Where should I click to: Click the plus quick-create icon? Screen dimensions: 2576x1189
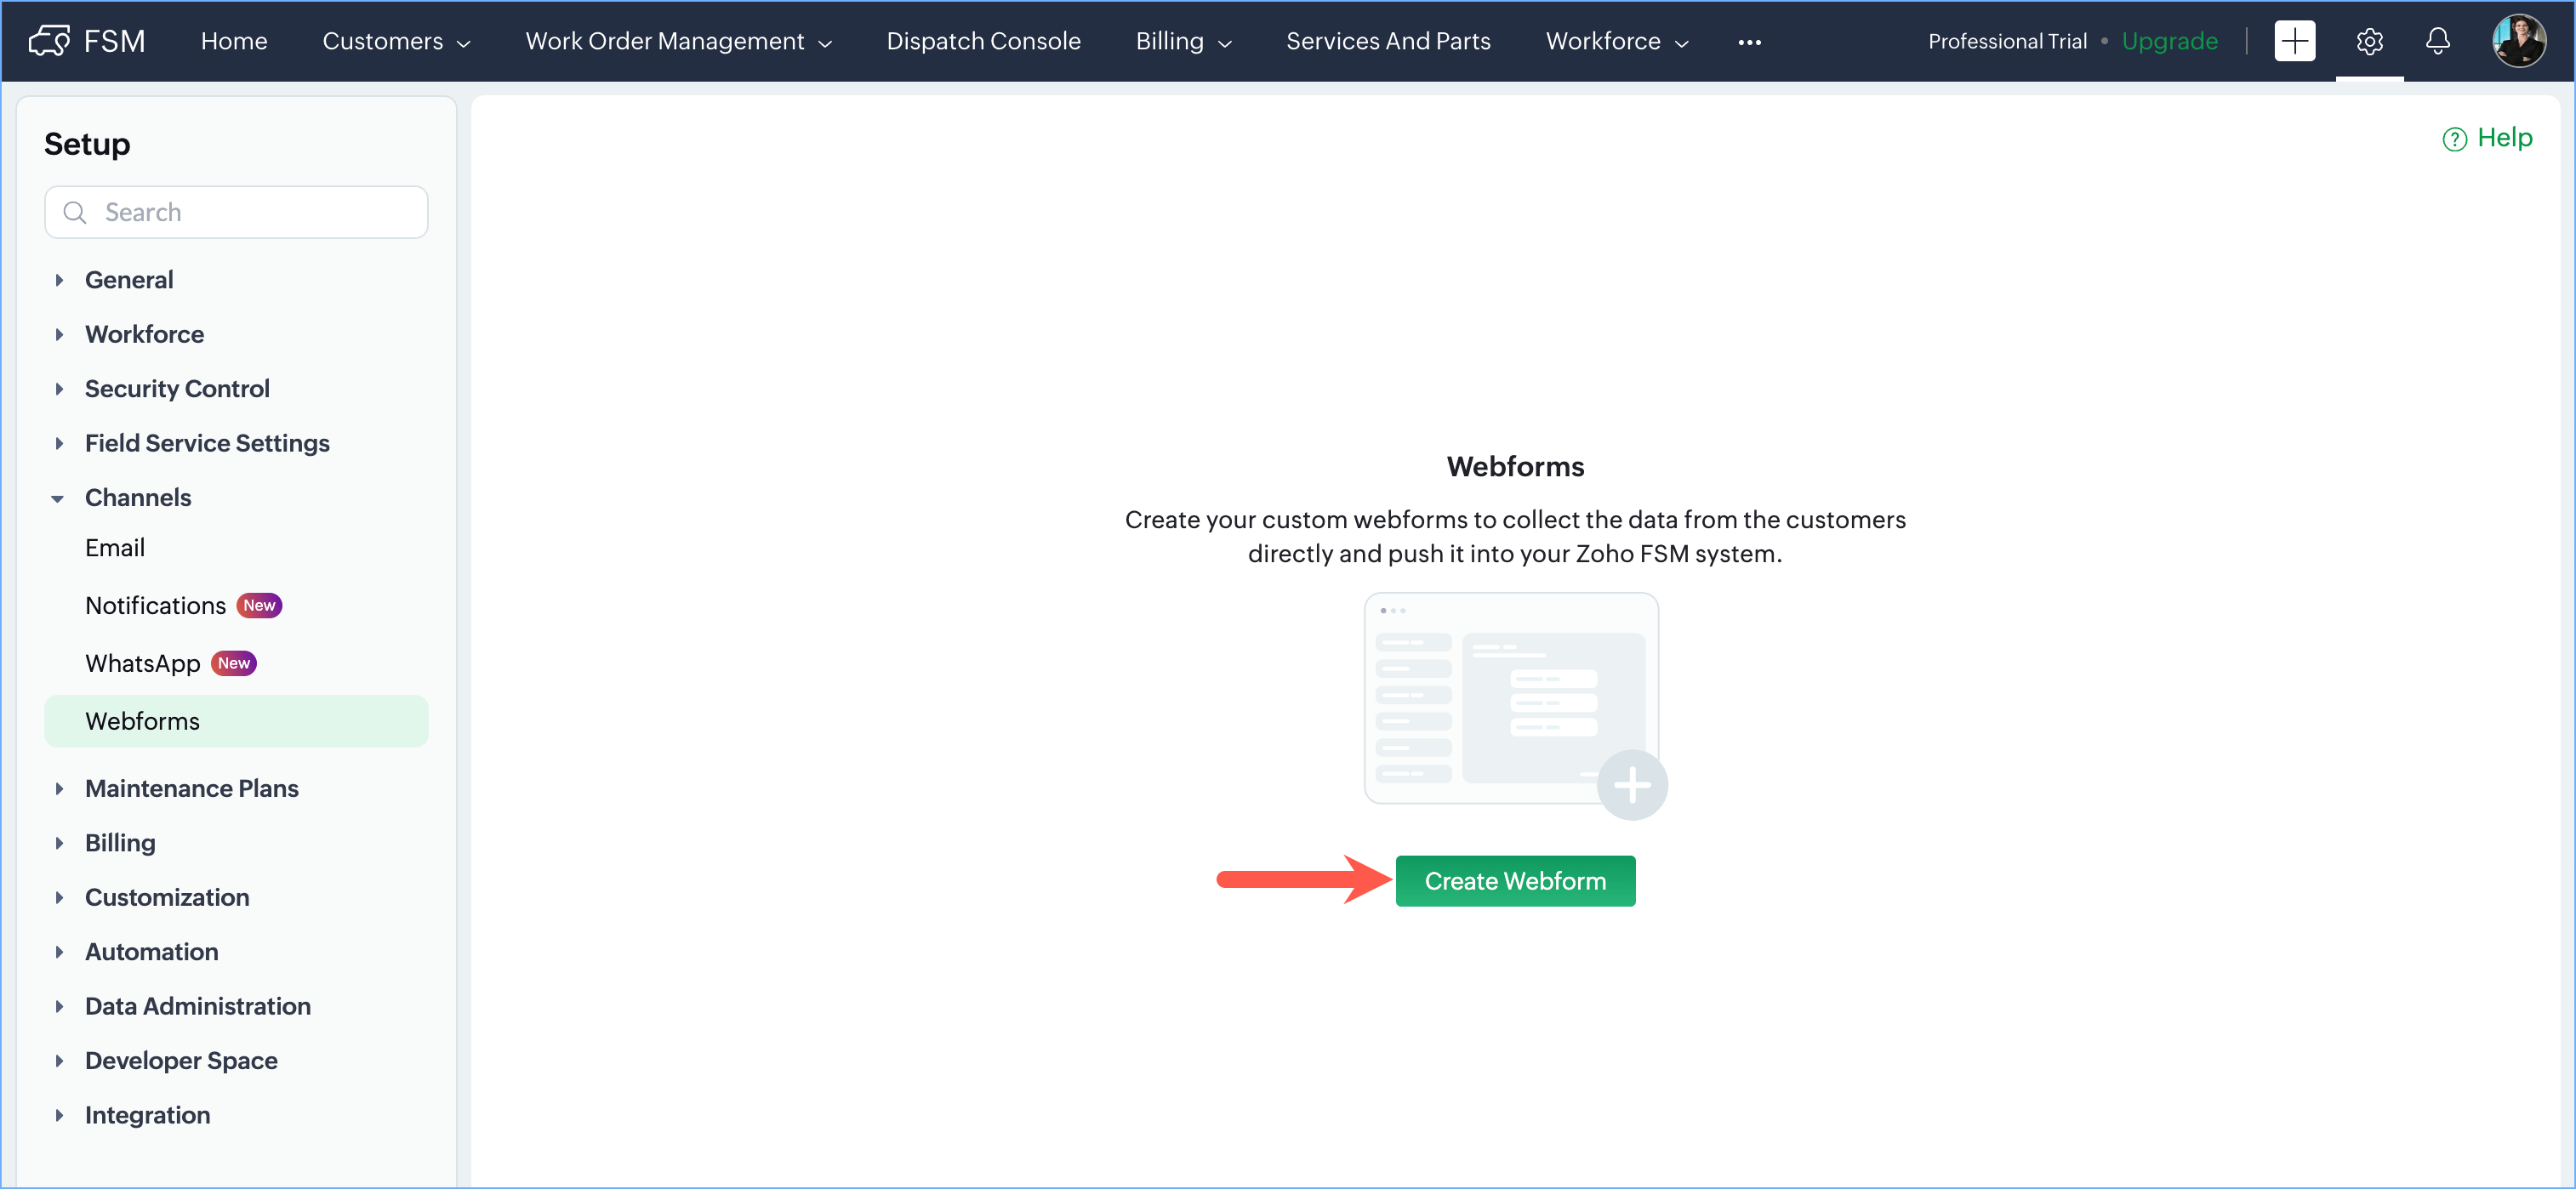click(x=2294, y=41)
